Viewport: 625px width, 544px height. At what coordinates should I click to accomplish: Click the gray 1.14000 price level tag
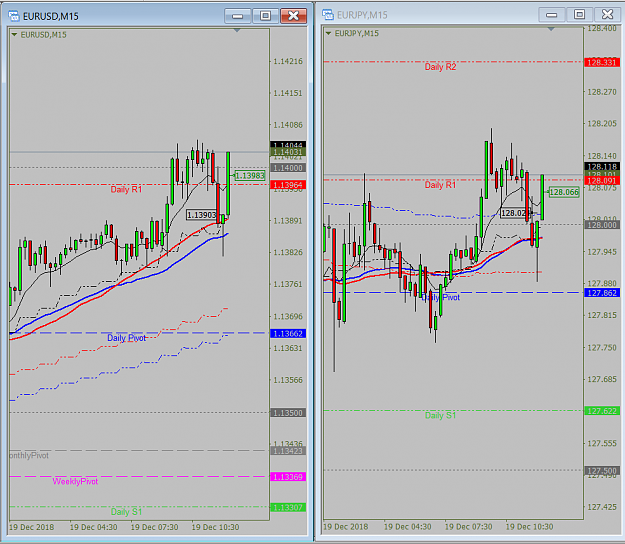point(288,168)
